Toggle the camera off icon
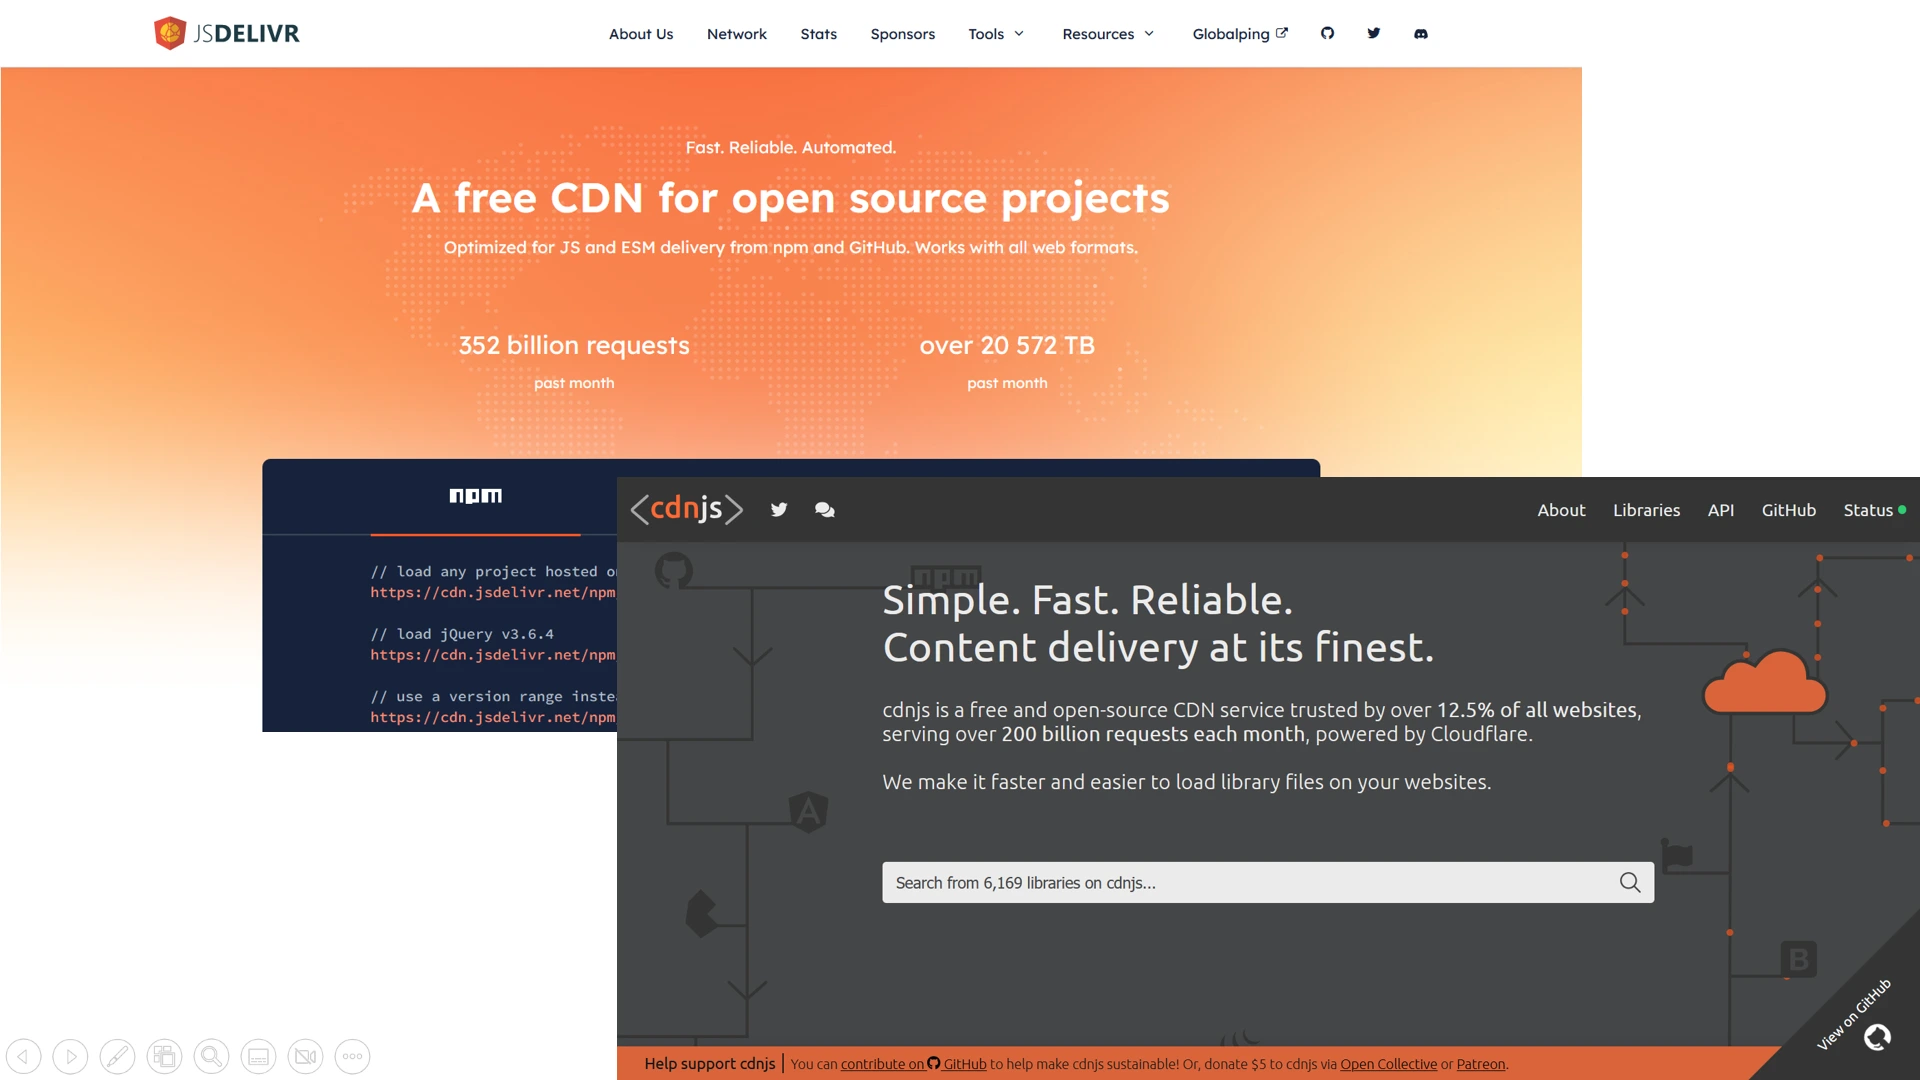The width and height of the screenshot is (1920, 1080). click(x=305, y=1056)
